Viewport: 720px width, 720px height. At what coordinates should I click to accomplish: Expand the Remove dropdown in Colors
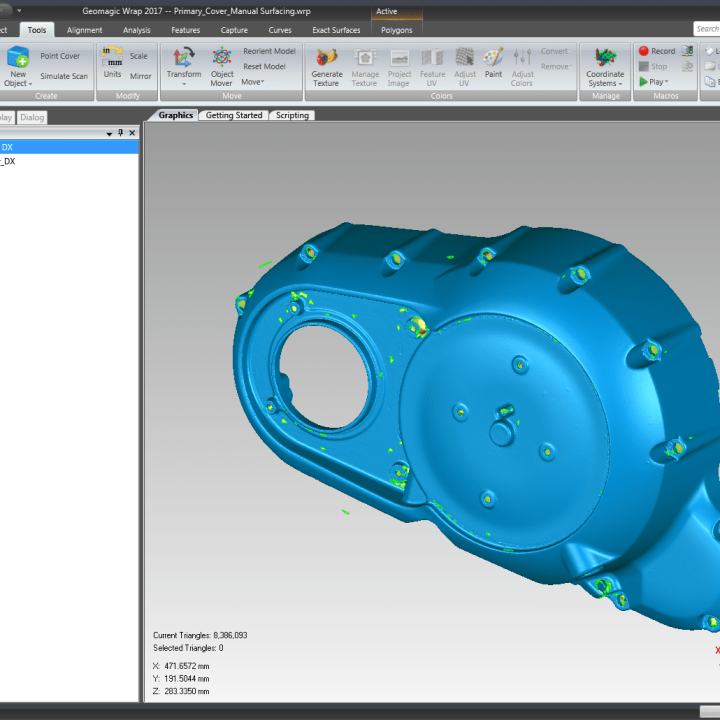click(556, 67)
